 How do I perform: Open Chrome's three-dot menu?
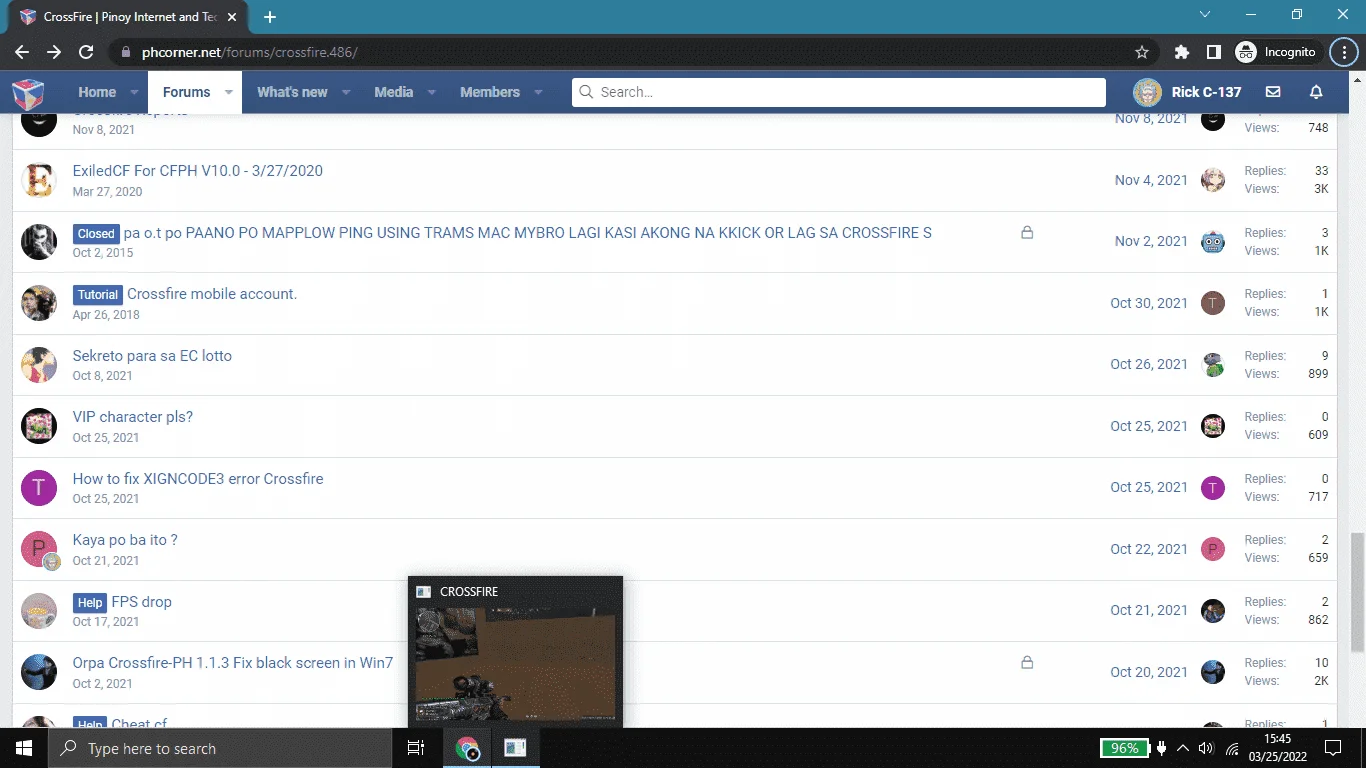click(x=1343, y=52)
